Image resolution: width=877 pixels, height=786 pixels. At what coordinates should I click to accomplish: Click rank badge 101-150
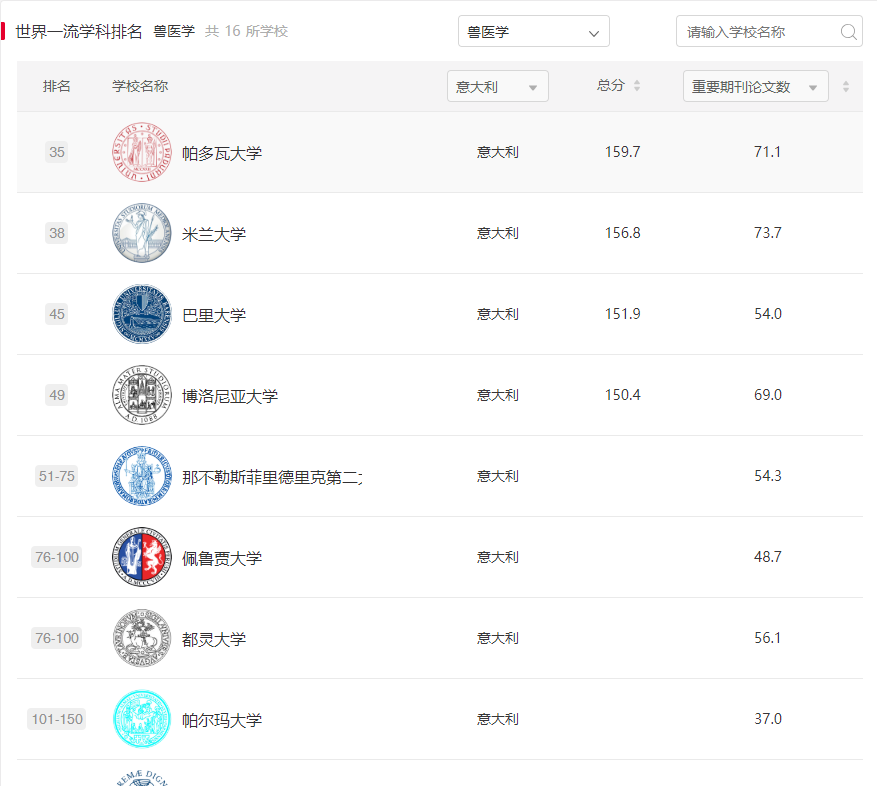point(56,719)
